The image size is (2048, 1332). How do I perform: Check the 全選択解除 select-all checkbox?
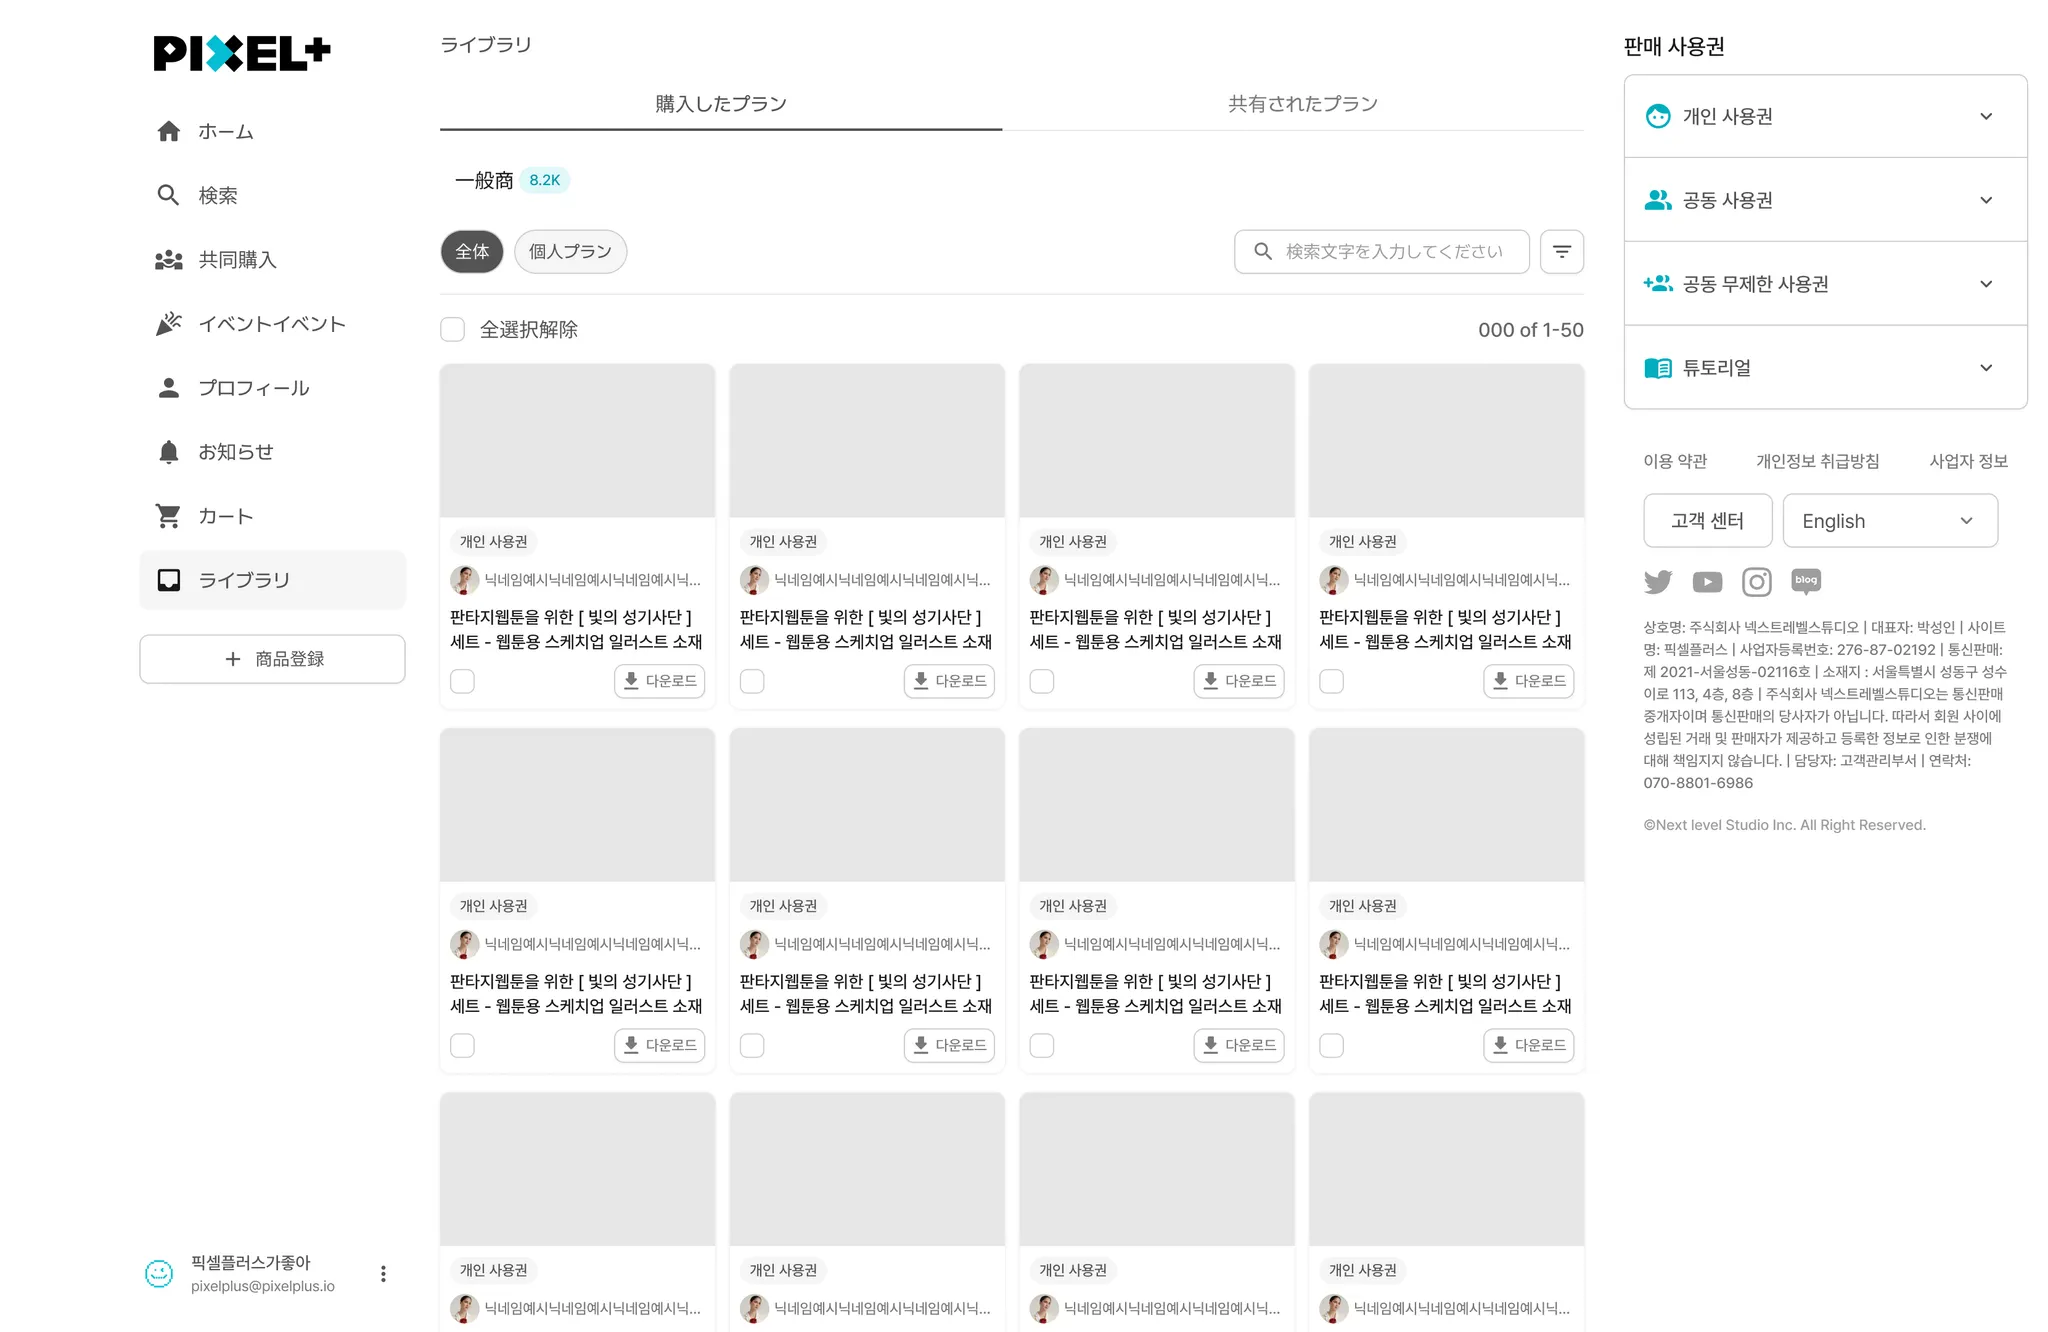click(453, 329)
